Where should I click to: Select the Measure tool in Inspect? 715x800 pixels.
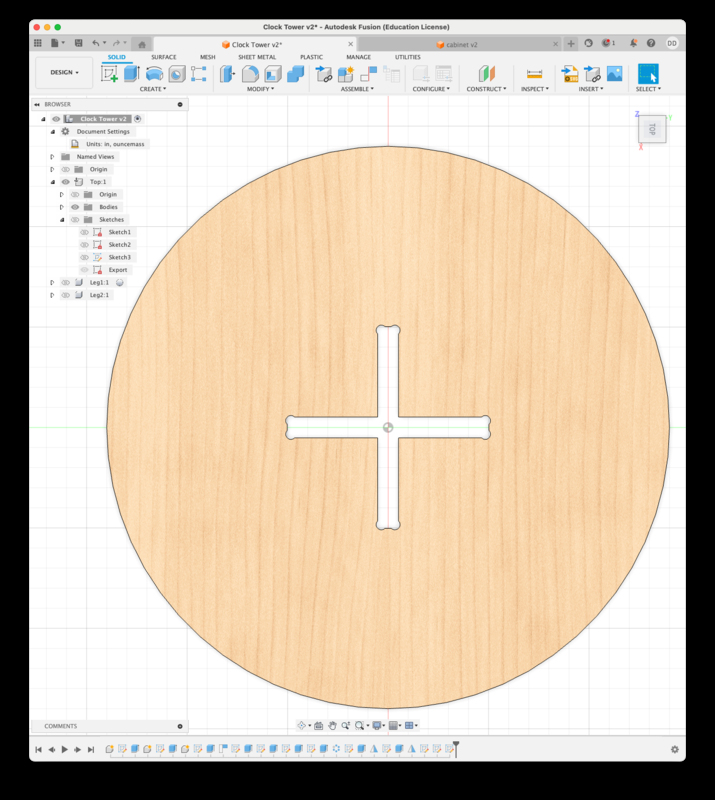point(534,74)
